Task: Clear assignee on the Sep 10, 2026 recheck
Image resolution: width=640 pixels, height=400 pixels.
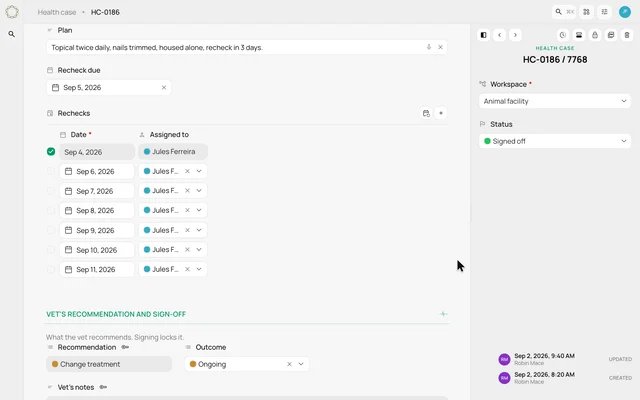Action: click(187, 249)
